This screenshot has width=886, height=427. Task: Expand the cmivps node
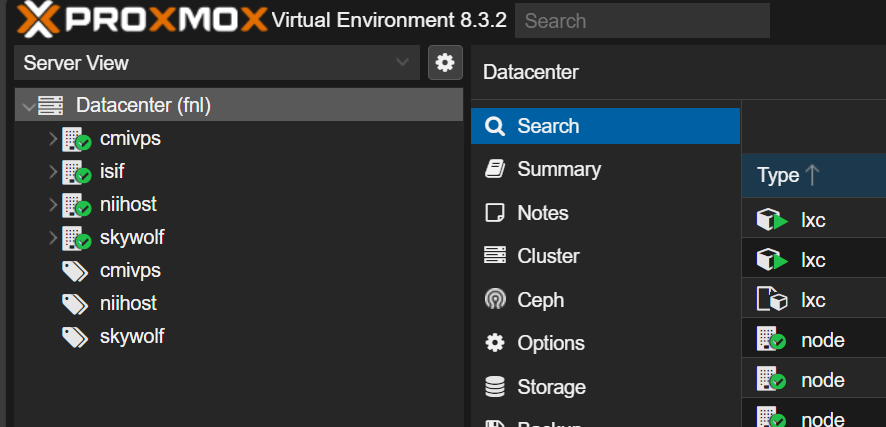pos(53,138)
